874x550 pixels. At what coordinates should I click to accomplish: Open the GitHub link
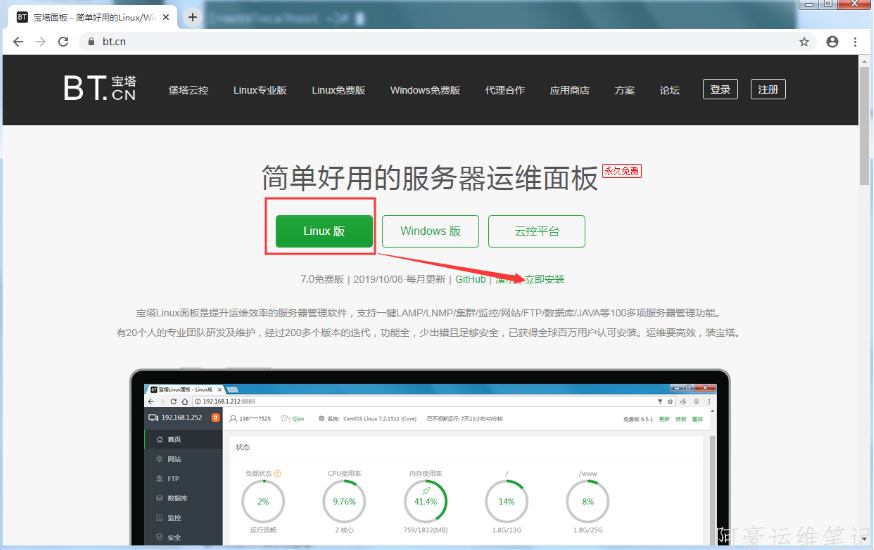click(x=470, y=279)
